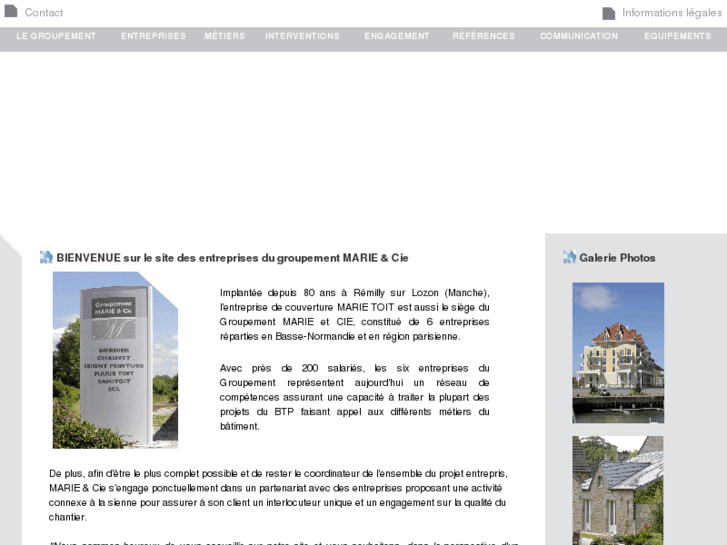
Task: Open the ENTREPRISES menu
Action: 153,36
